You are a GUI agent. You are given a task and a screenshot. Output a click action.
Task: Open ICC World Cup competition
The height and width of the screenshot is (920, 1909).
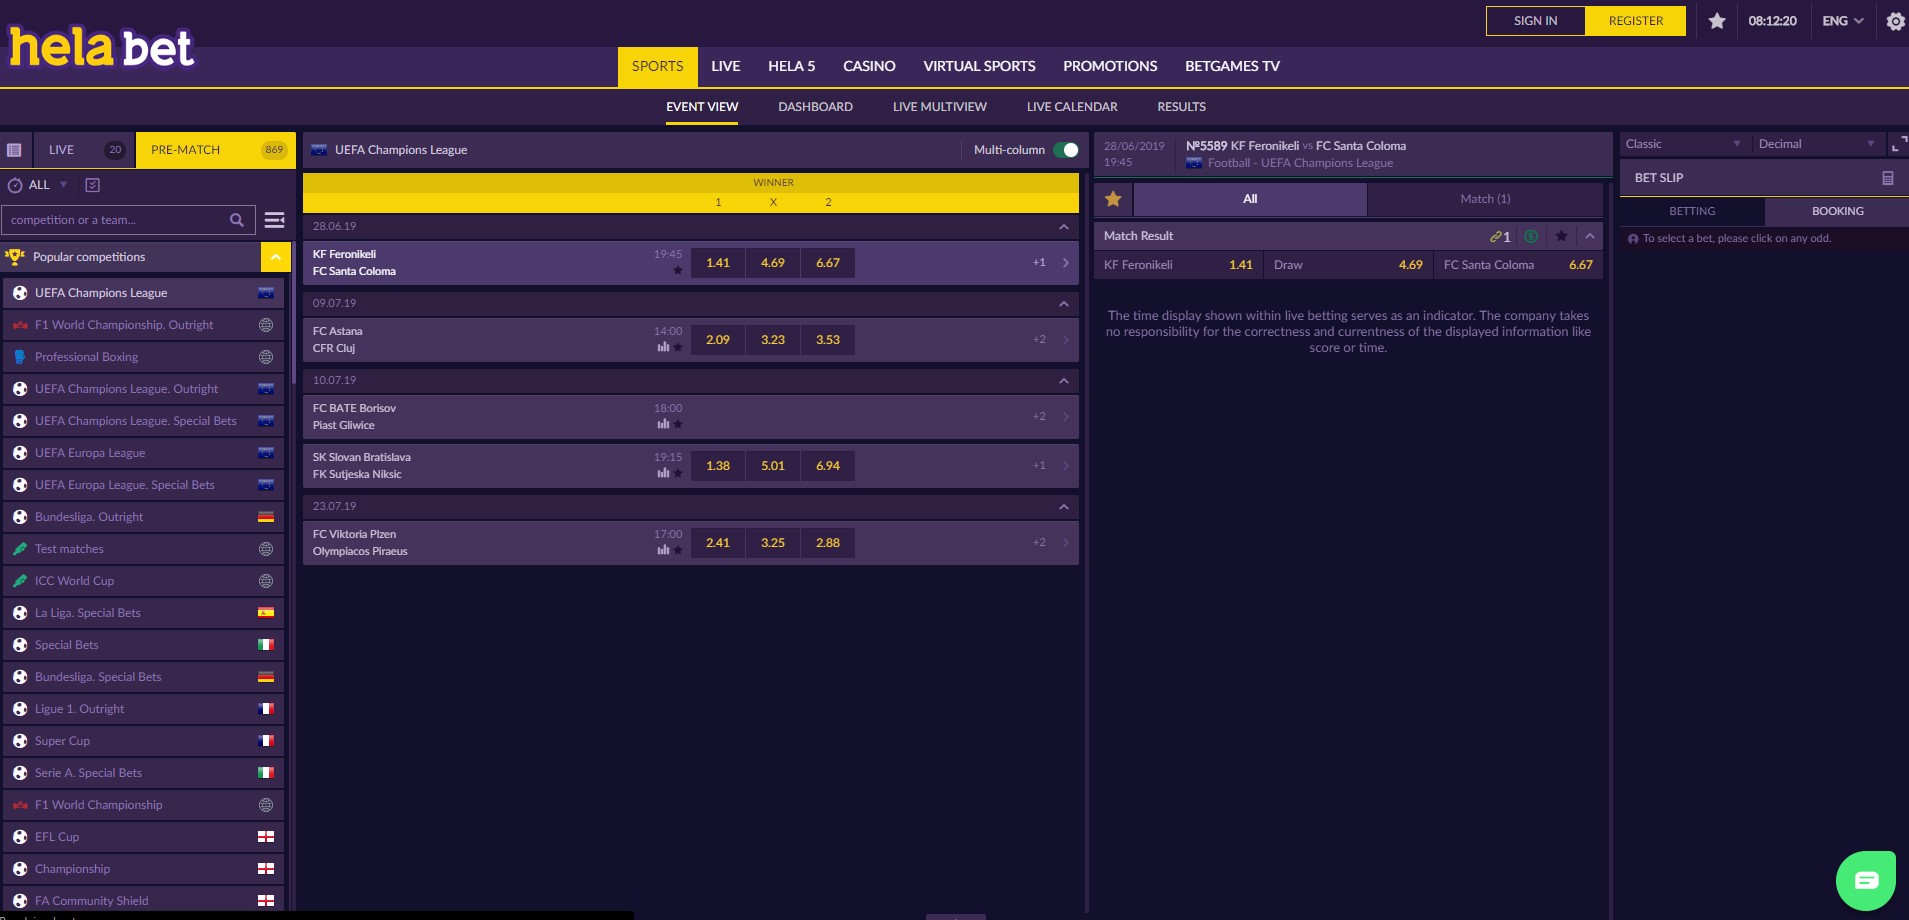pos(144,581)
